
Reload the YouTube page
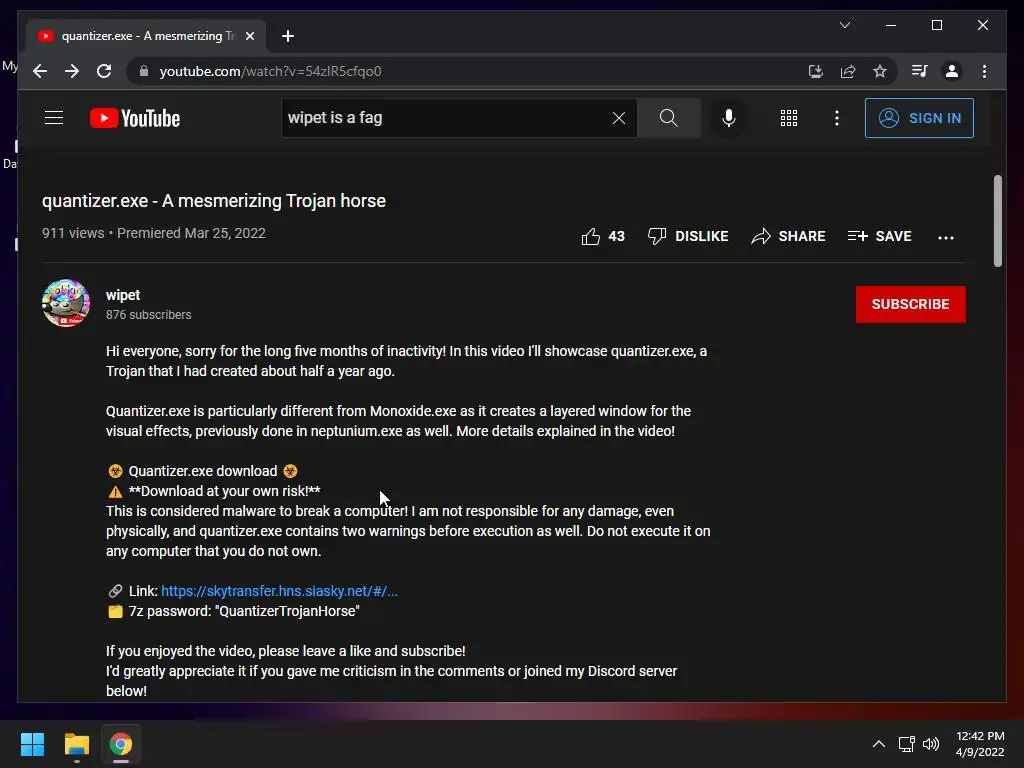point(104,71)
